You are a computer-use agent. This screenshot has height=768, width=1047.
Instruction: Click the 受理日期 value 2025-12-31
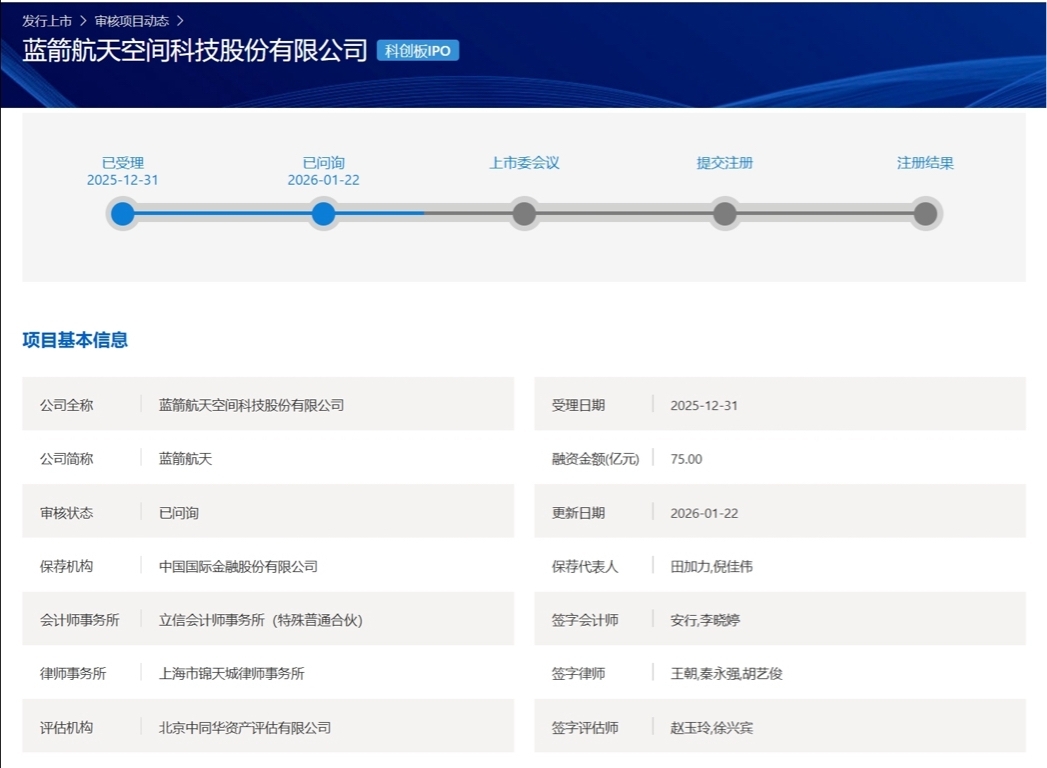pos(704,405)
